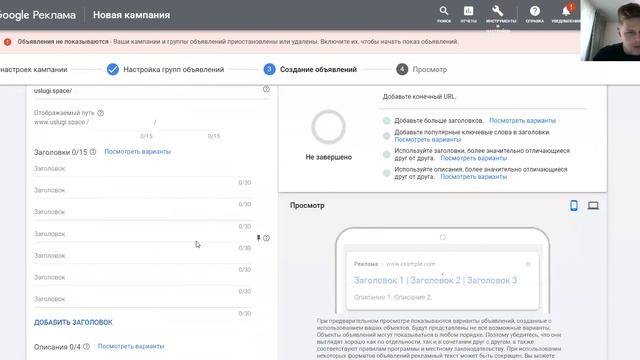This screenshot has width=640, height=360.
Task: Click help icon beside Заголовки 0/15
Action: (93, 152)
